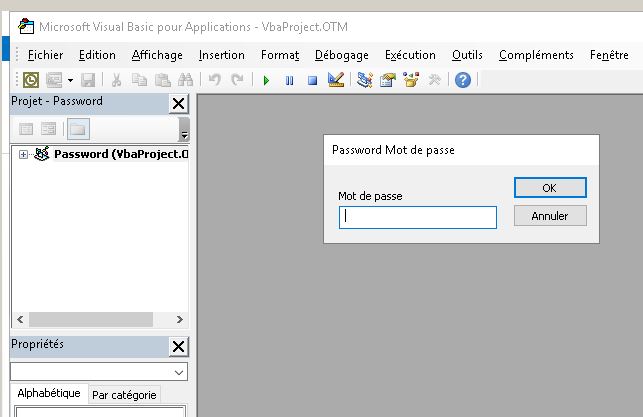Run macro with the green play icon
The width and height of the screenshot is (643, 417).
point(266,80)
